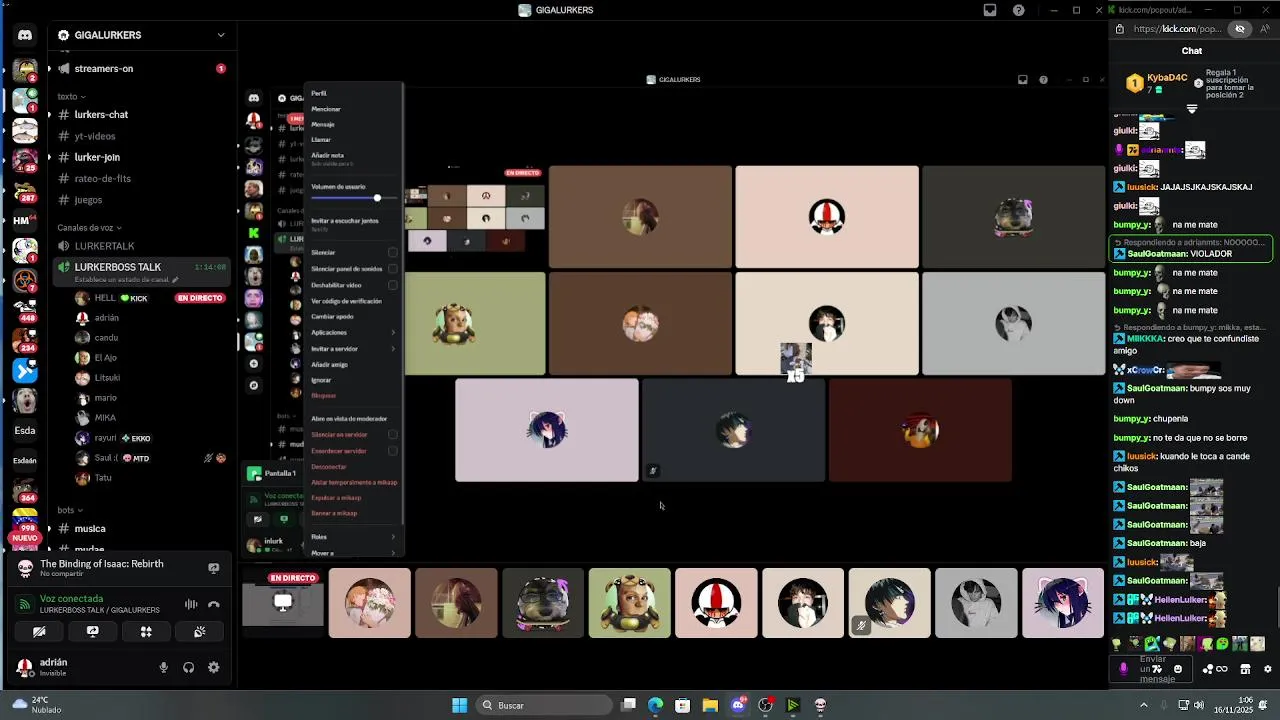The image size is (1280, 720).
Task: Open Discord from the Windows taskbar
Action: 738,705
